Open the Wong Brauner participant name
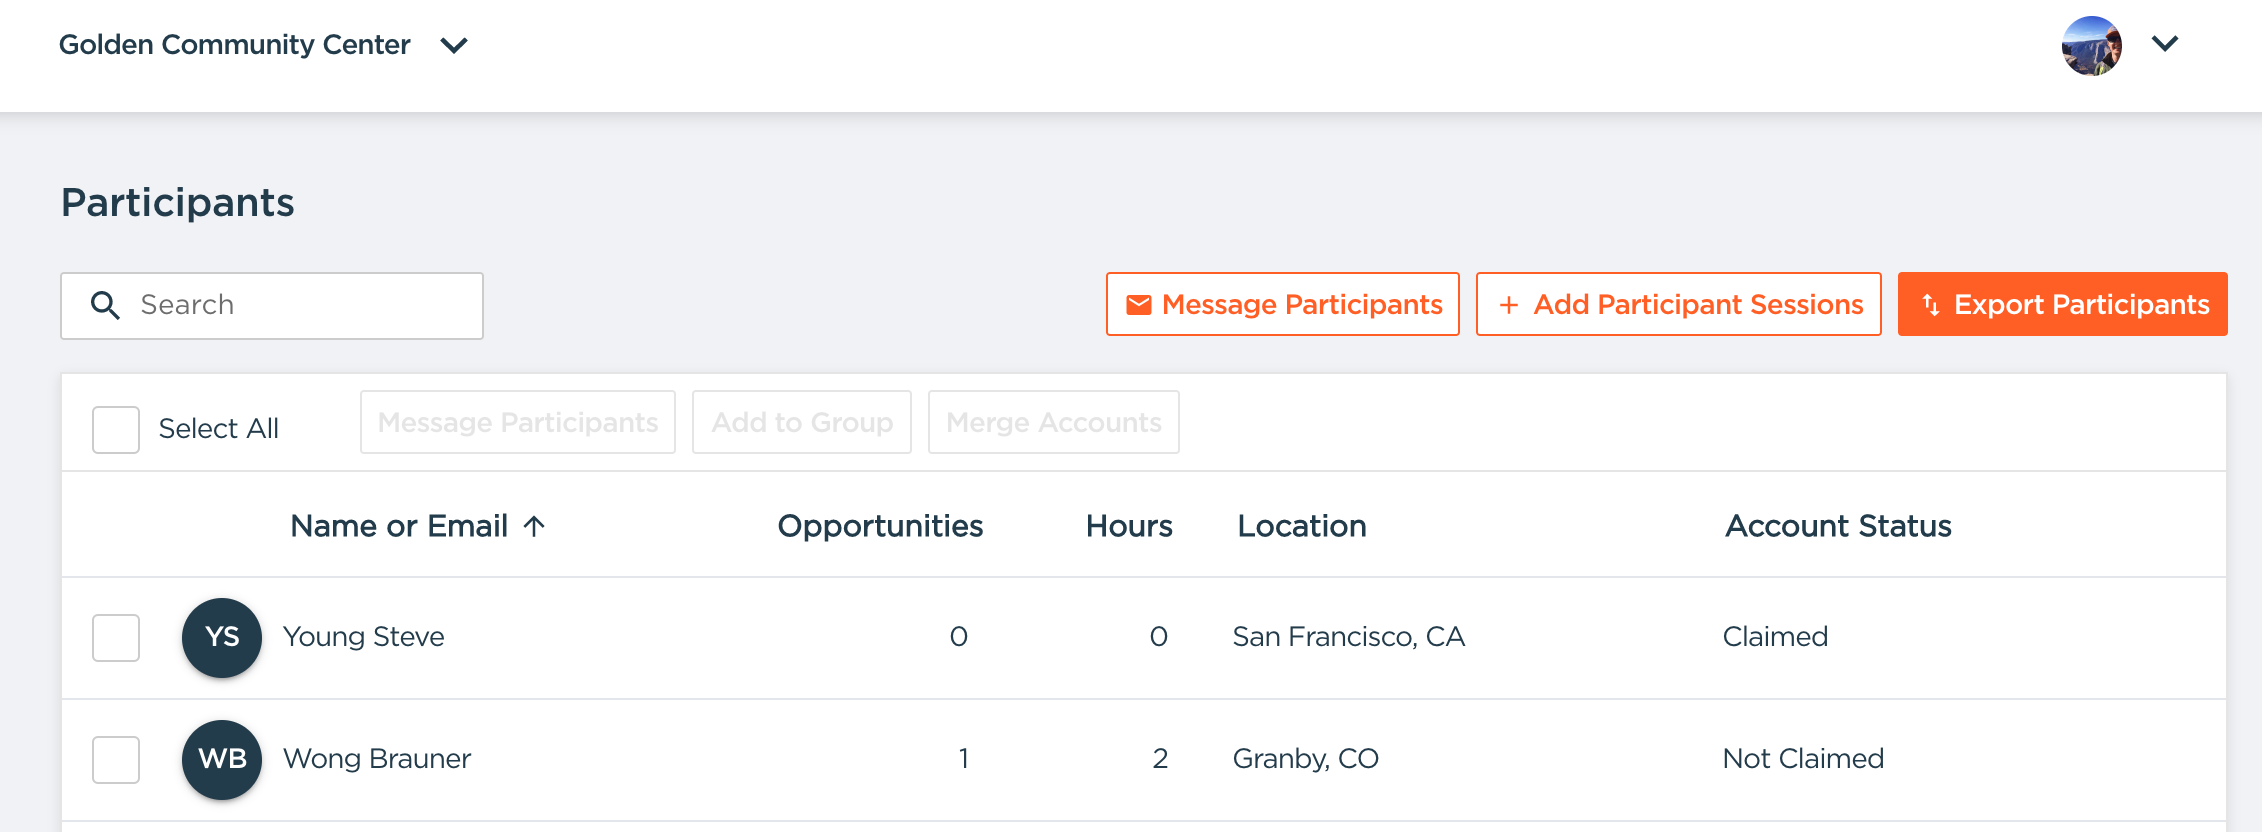This screenshot has height=832, width=2262. [x=377, y=759]
